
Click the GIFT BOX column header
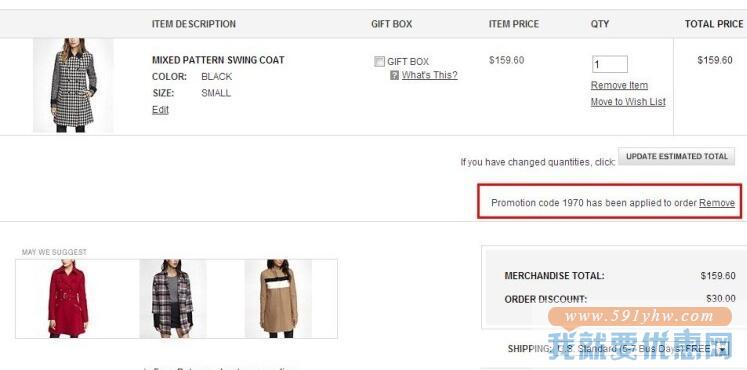(392, 24)
